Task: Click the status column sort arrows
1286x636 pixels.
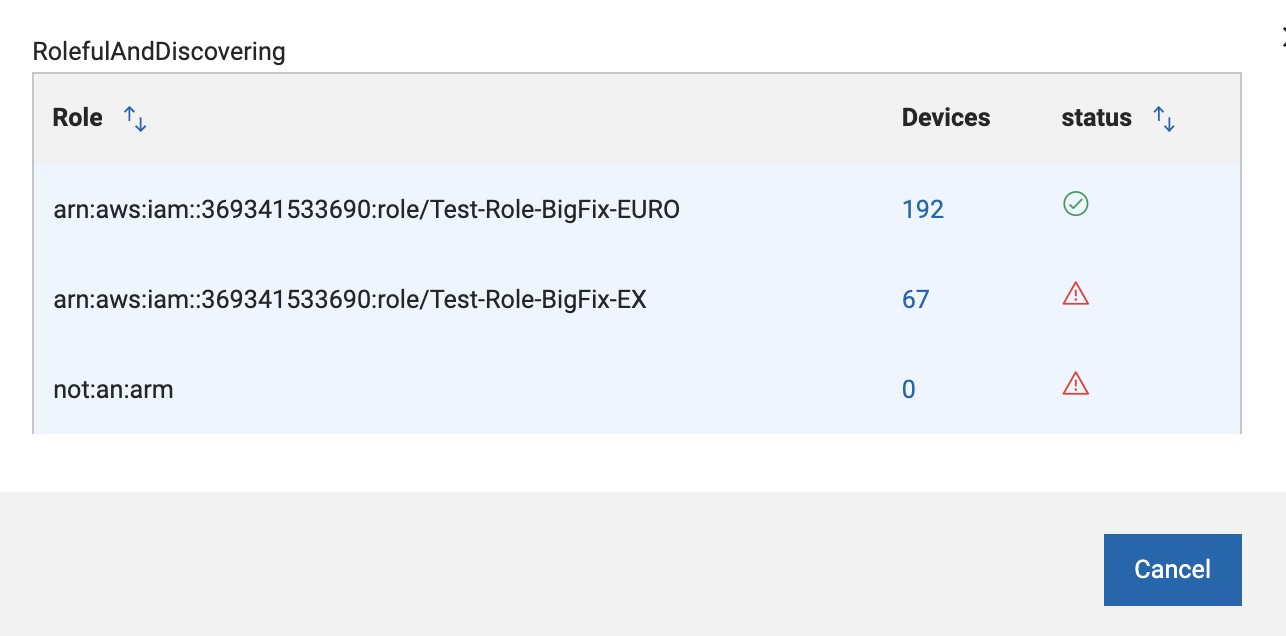Action: [1164, 119]
